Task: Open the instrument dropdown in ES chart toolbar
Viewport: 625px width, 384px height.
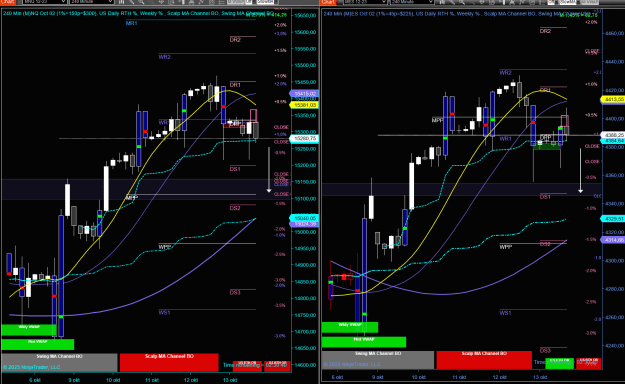Action: click(x=365, y=2)
